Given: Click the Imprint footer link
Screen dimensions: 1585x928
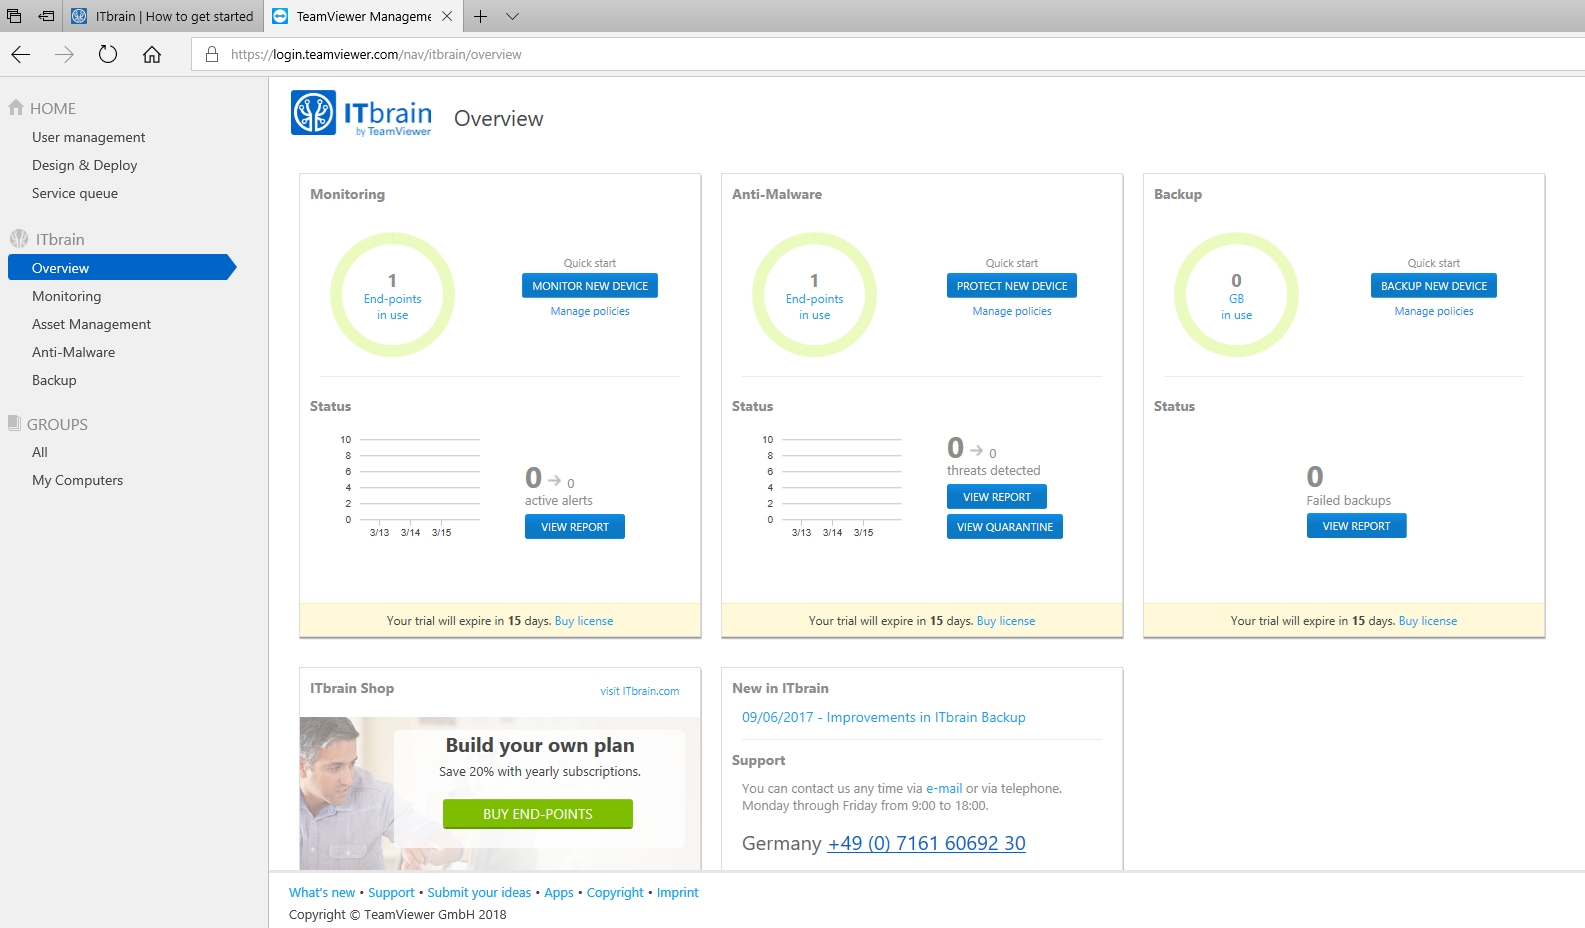Looking at the screenshot, I should (x=678, y=892).
